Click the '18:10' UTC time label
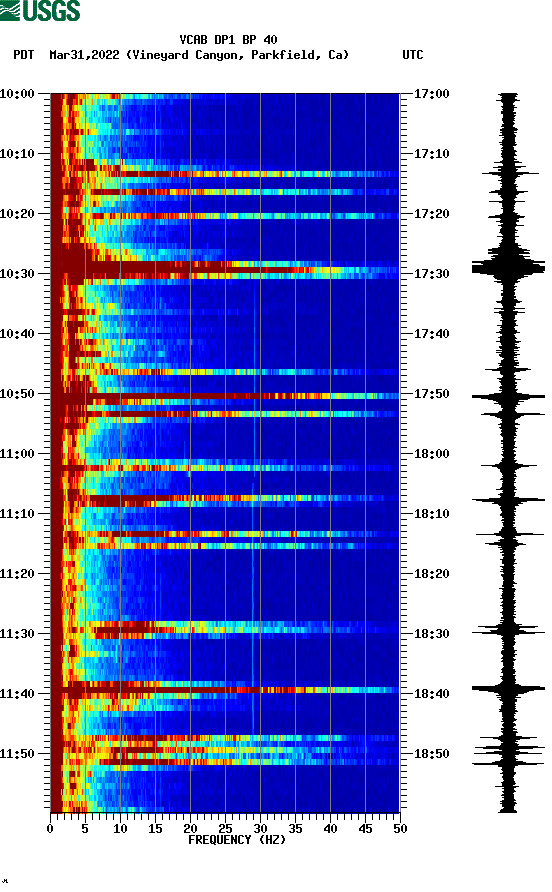The image size is (552, 892). [431, 514]
